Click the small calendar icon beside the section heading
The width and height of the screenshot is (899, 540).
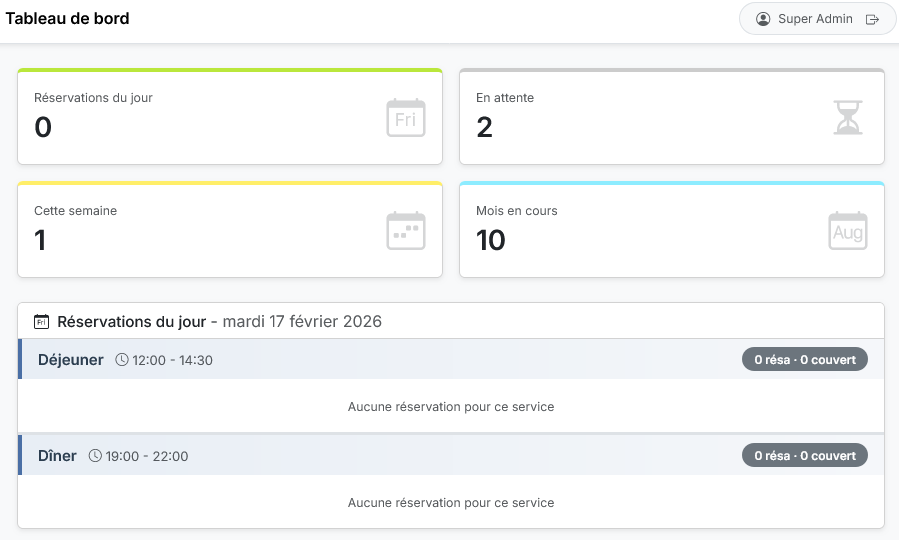pyautogui.click(x=42, y=322)
